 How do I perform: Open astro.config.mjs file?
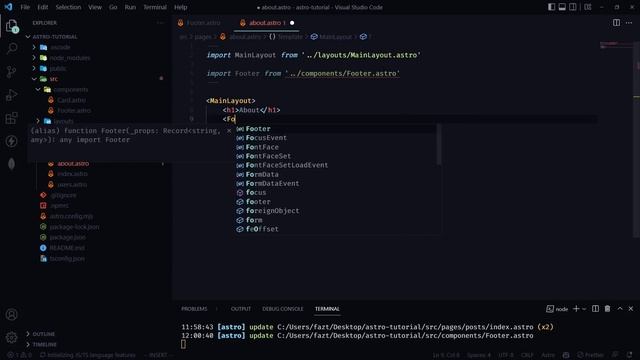coord(71,216)
